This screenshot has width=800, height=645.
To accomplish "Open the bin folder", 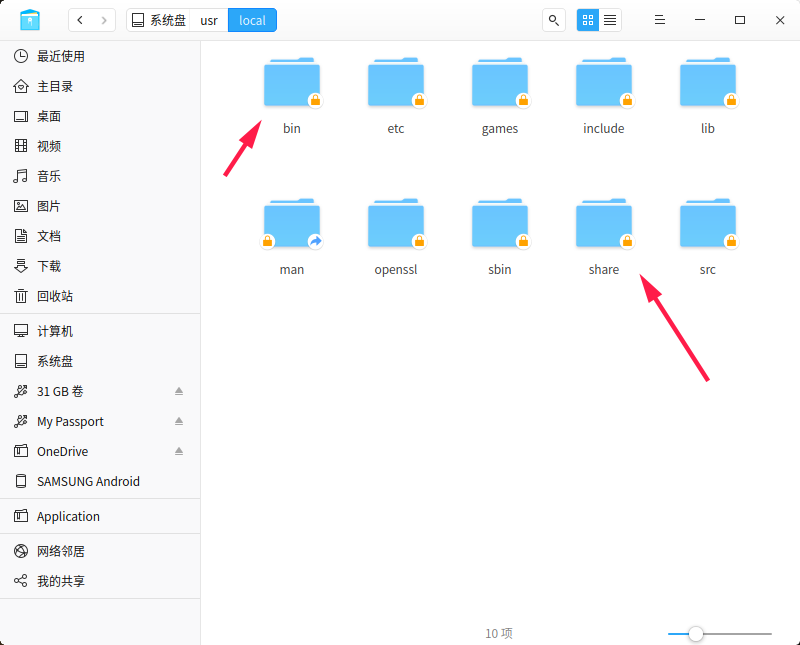I will (292, 83).
